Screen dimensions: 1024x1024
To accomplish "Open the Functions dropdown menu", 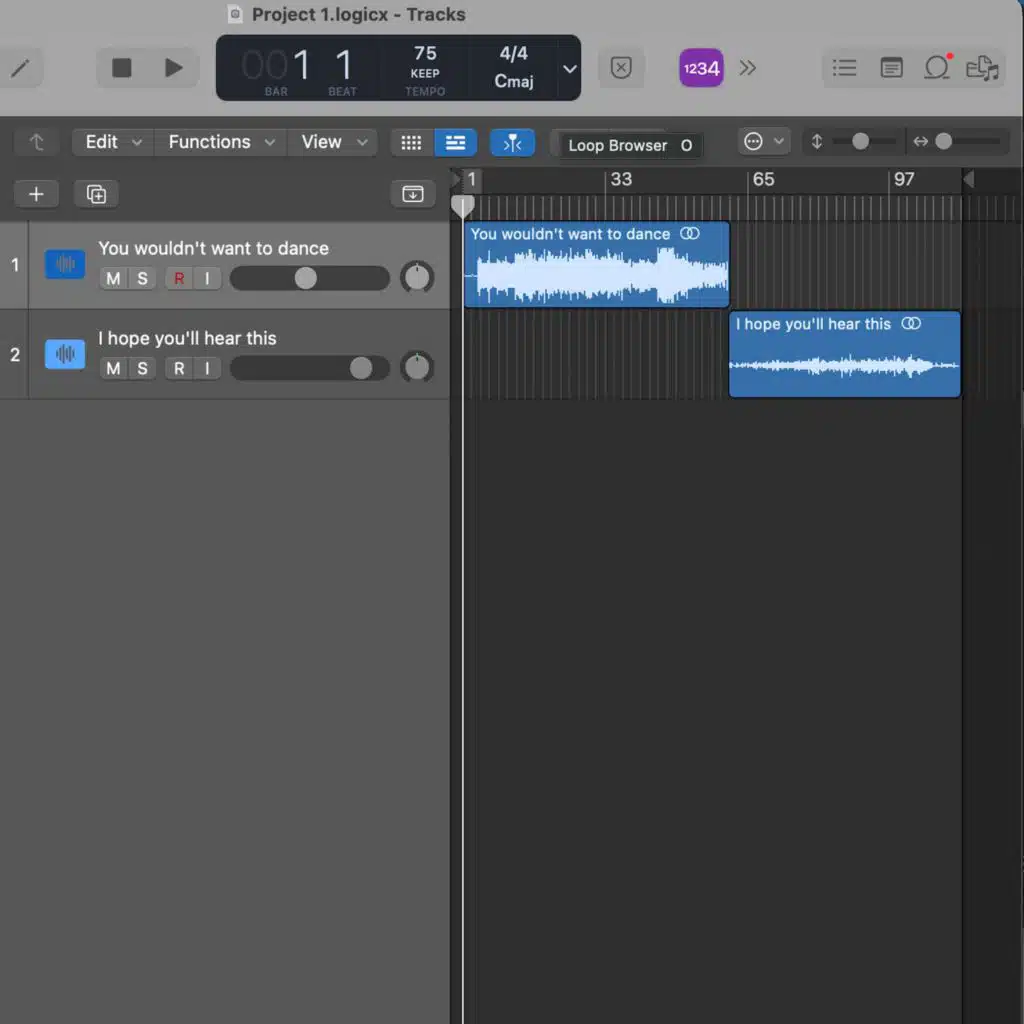I will pos(220,142).
